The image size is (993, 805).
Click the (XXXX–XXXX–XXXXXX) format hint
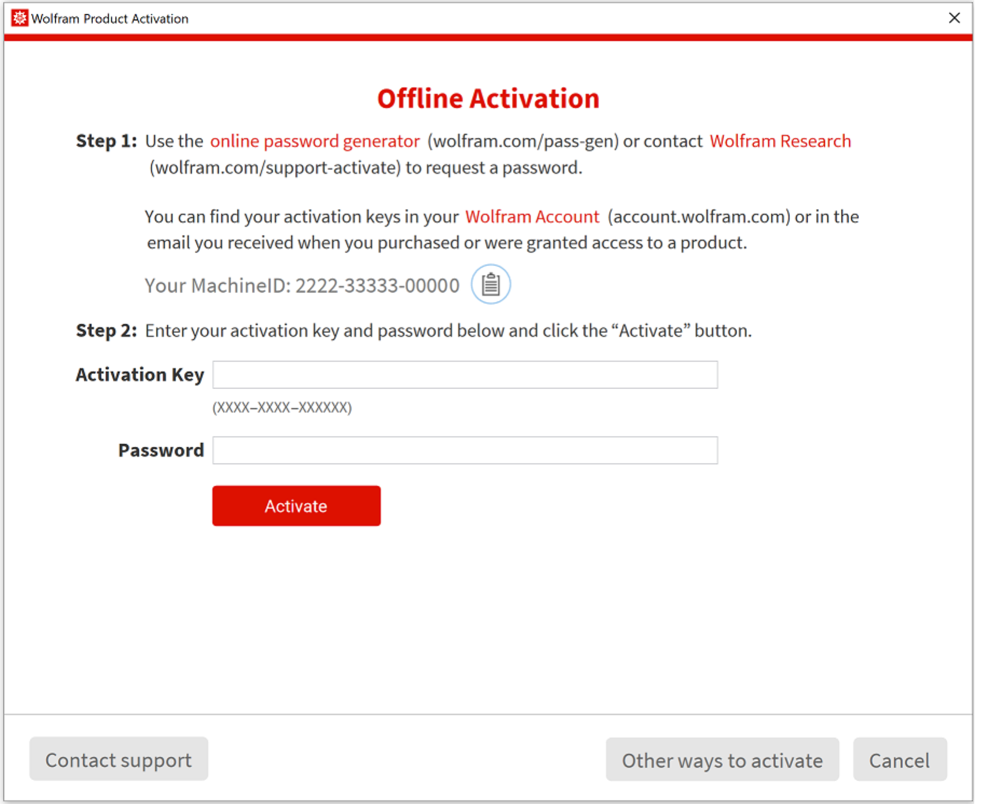[x=282, y=407]
